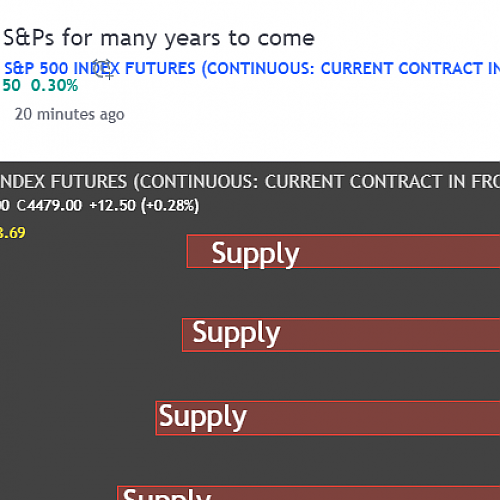Select the partially visible bottom Supply zone

pyautogui.click(x=308, y=493)
